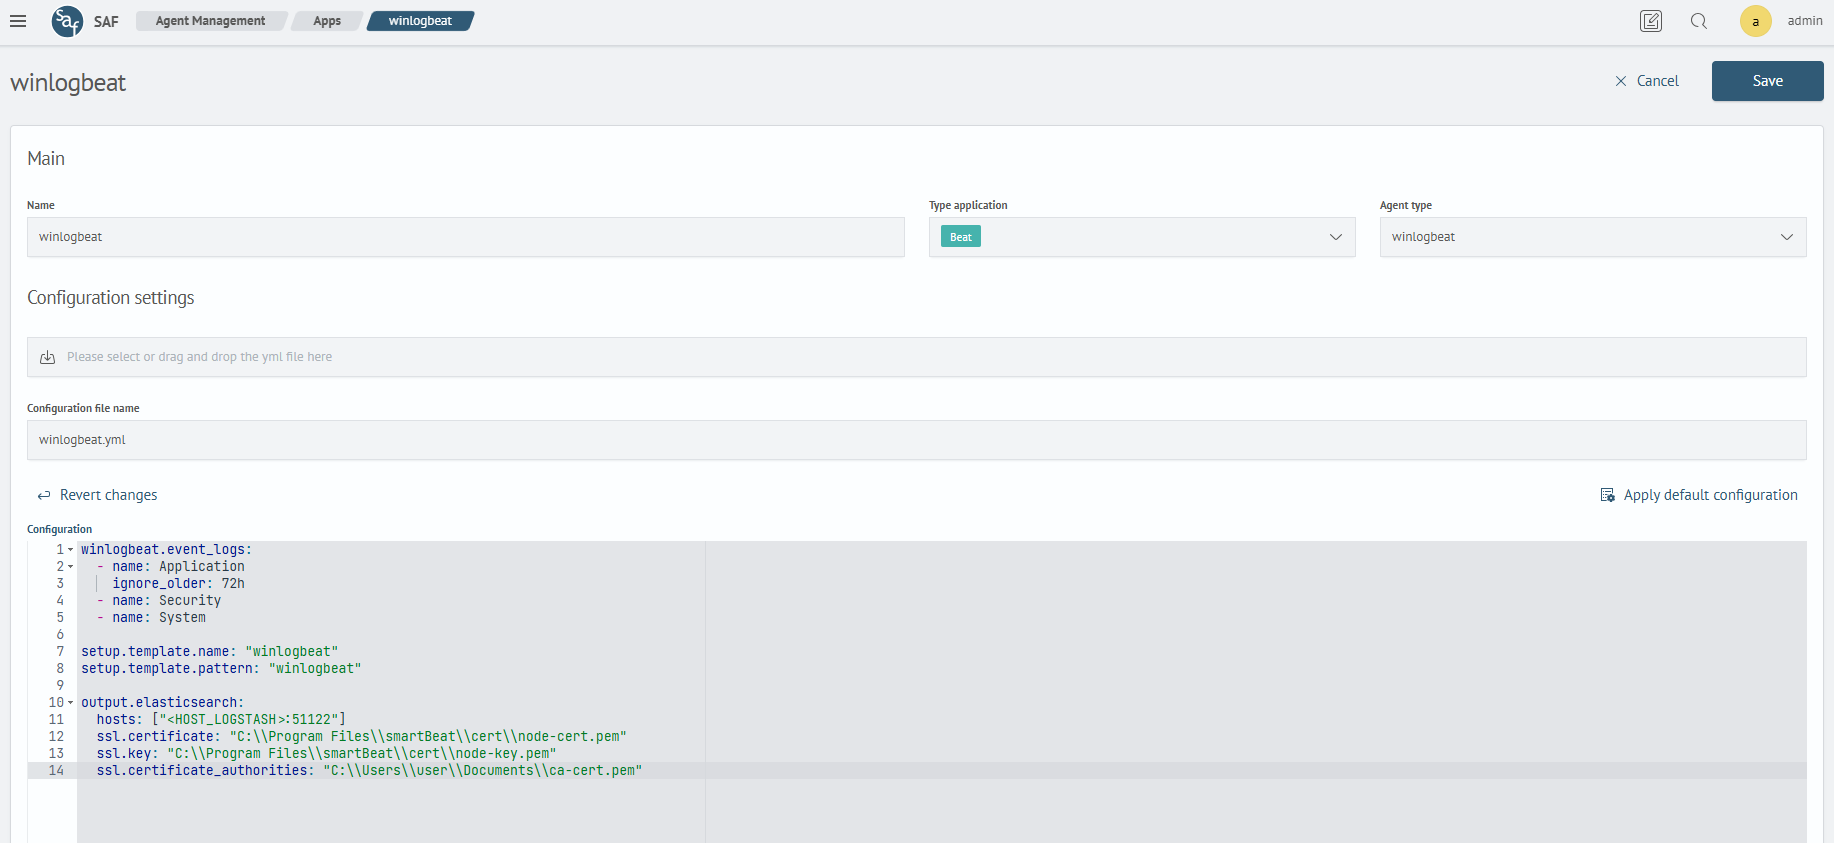1834x843 pixels.
Task: Open the notes edit icon in header
Action: click(1651, 21)
